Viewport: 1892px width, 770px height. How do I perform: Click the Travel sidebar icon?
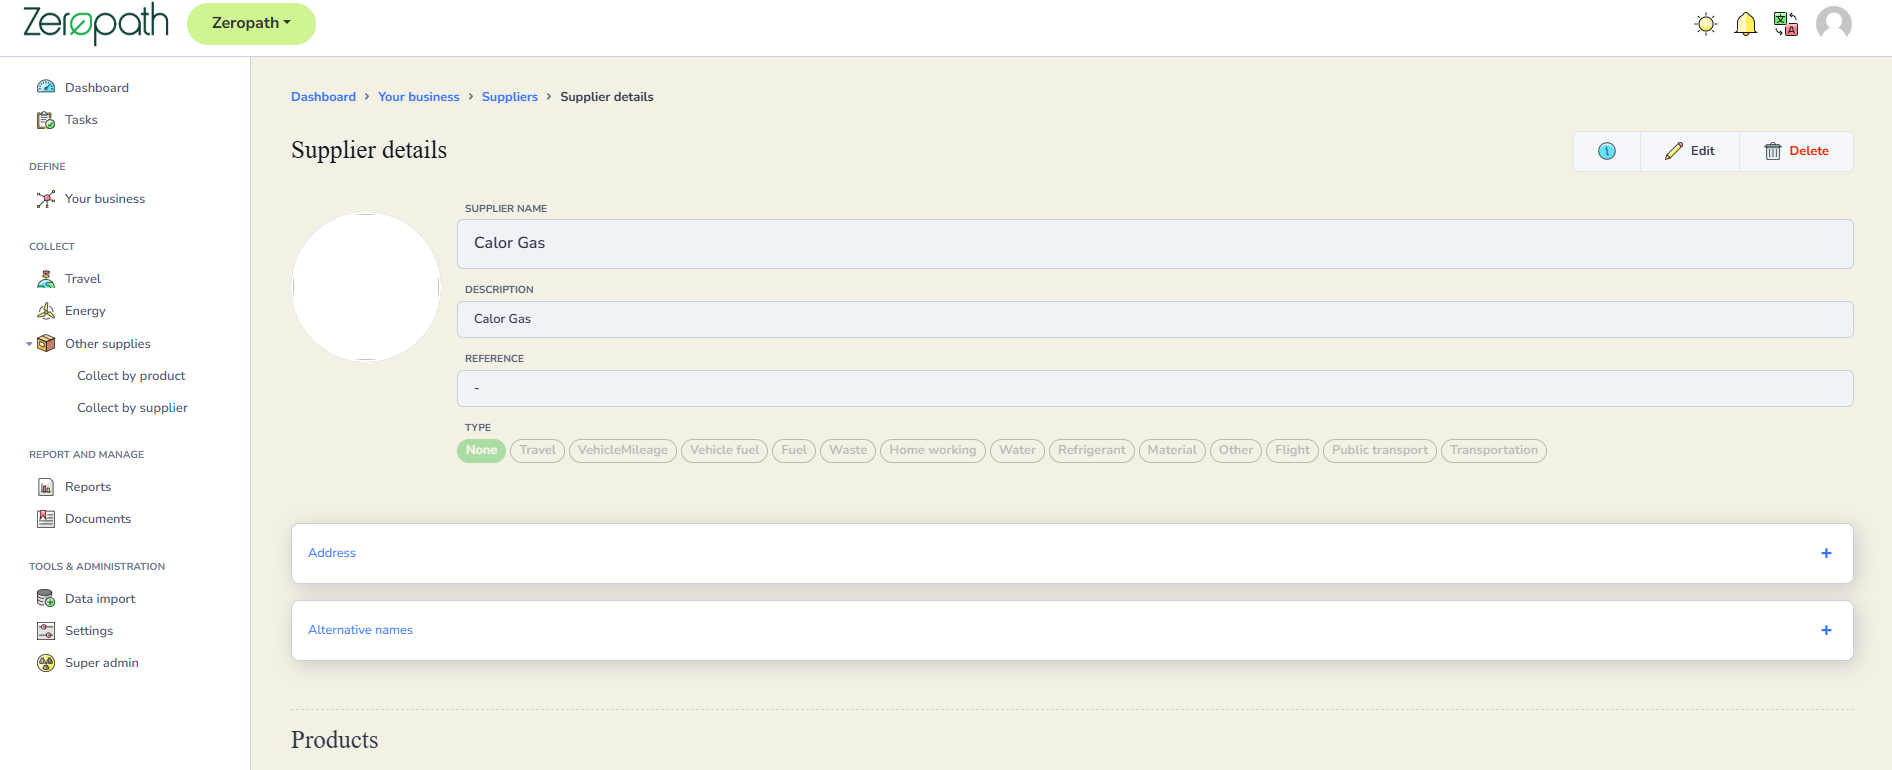tap(46, 279)
